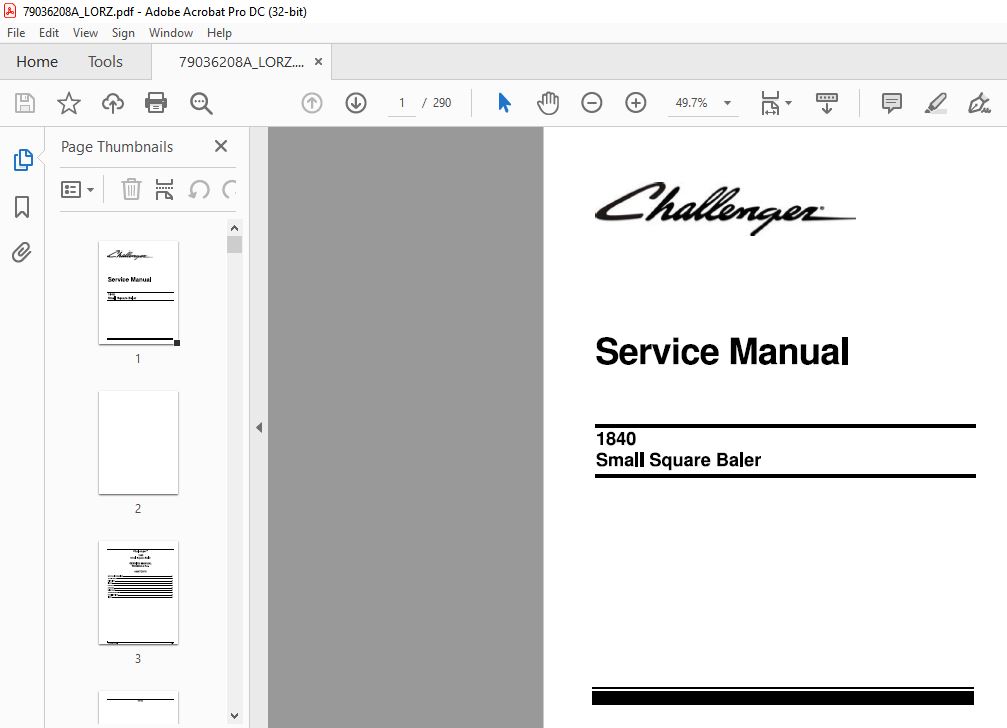Activate the Hand pan tool

coord(548,103)
